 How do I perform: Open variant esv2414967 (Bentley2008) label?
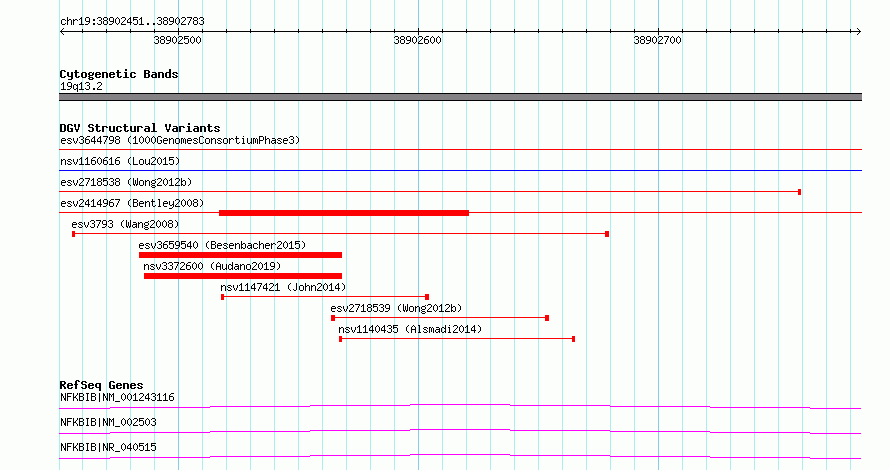(132, 203)
